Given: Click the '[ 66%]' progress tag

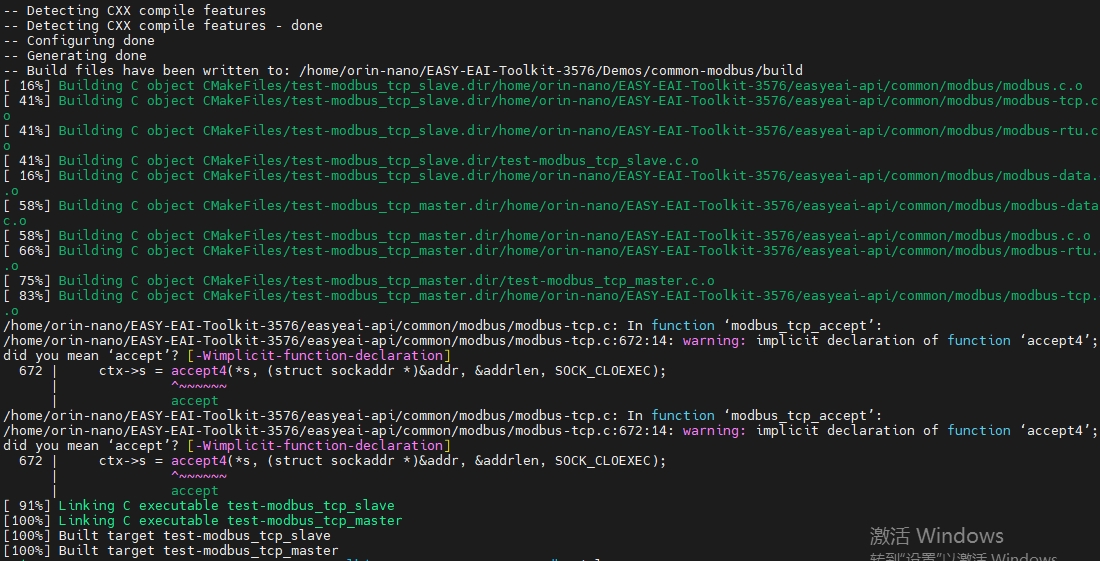Looking at the screenshot, I should coord(27,250).
